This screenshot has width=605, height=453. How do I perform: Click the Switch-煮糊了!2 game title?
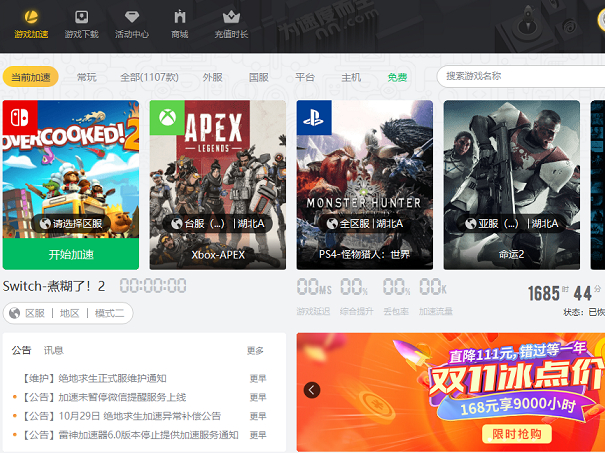[x=54, y=286]
